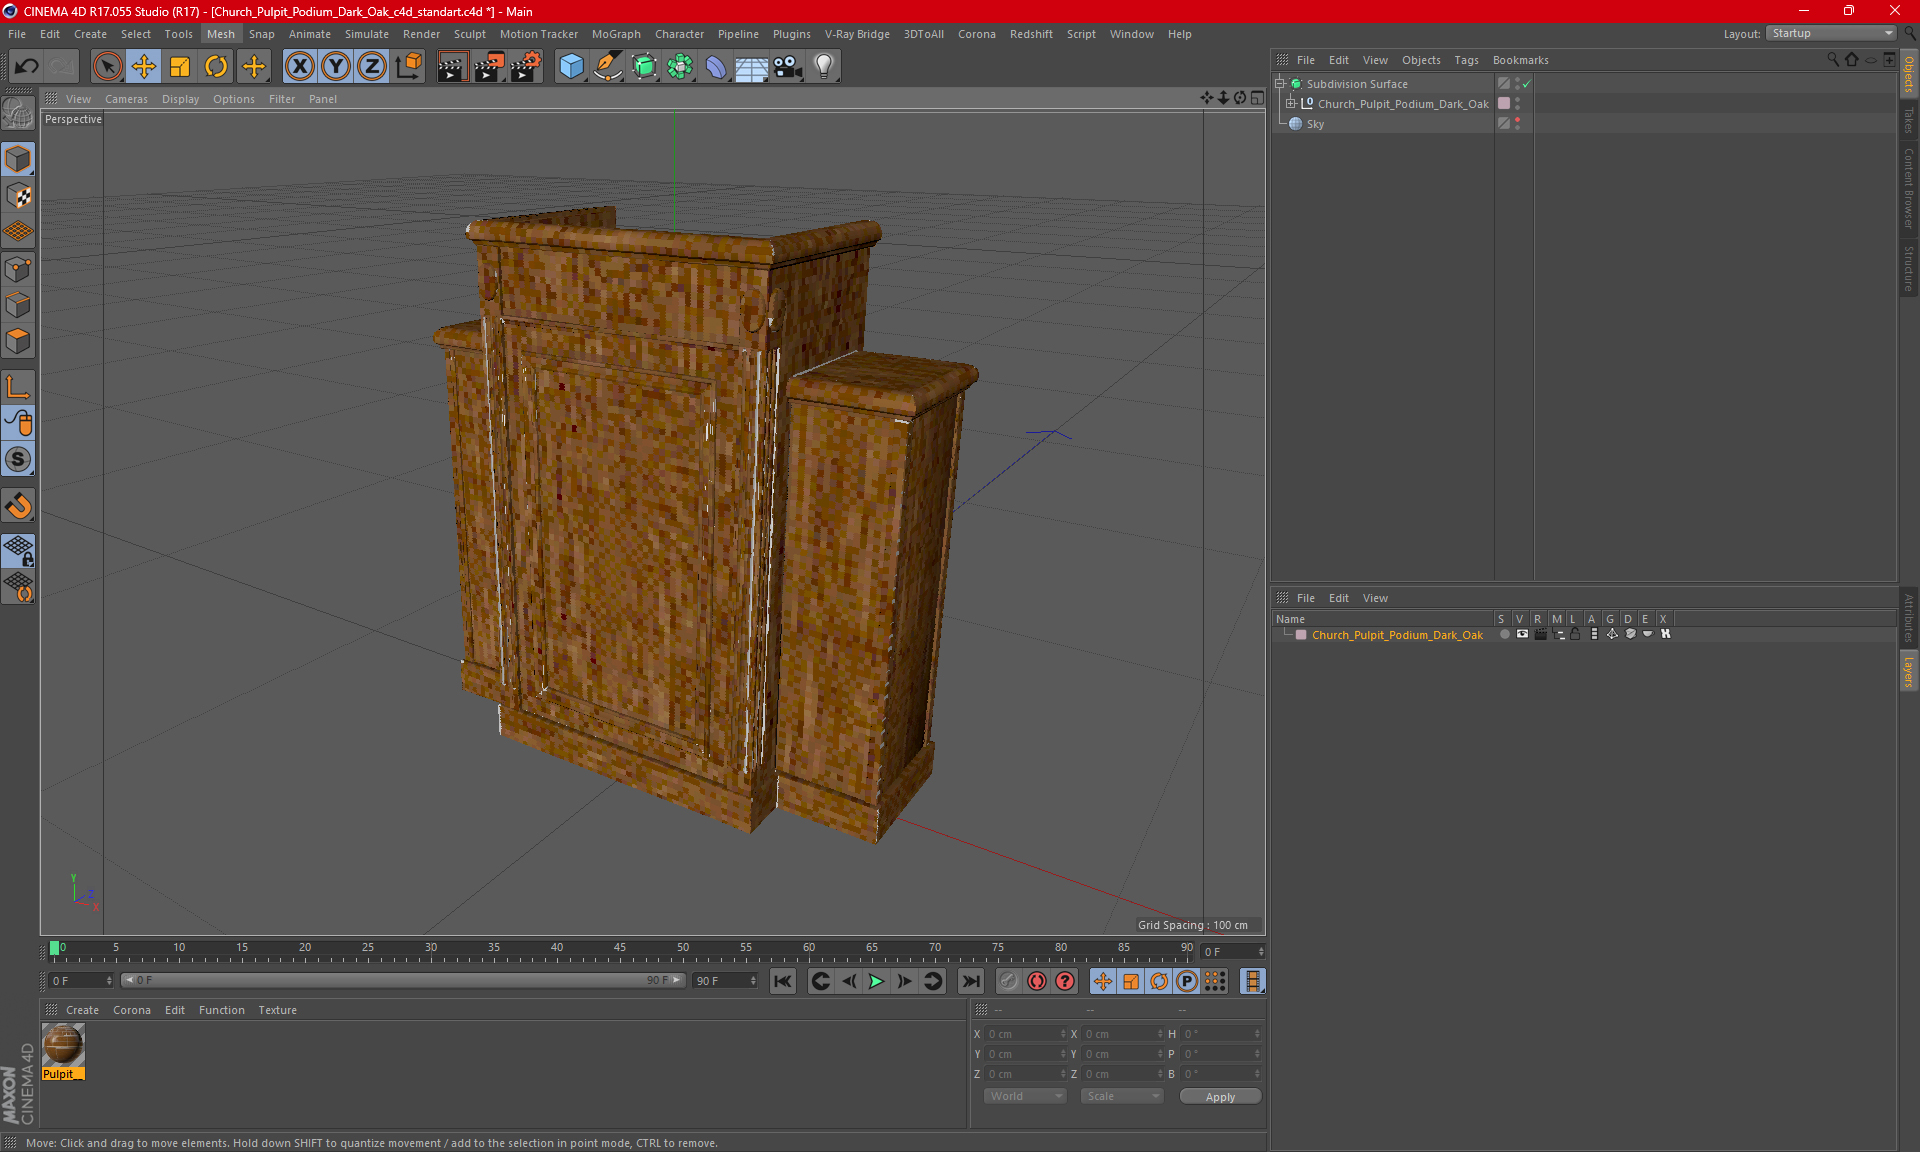The image size is (1920, 1152).
Task: Switch to Texture mode in left sidebar
Action: click(x=18, y=196)
